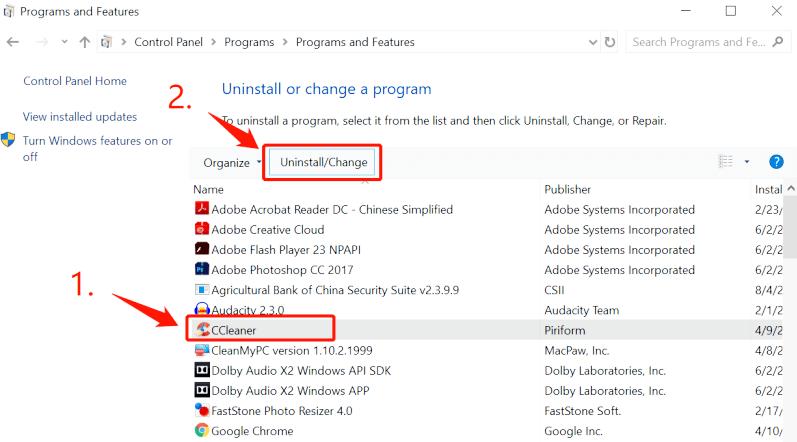Go up one folder level arrow
Screen dimensions: 797x442
tap(85, 42)
